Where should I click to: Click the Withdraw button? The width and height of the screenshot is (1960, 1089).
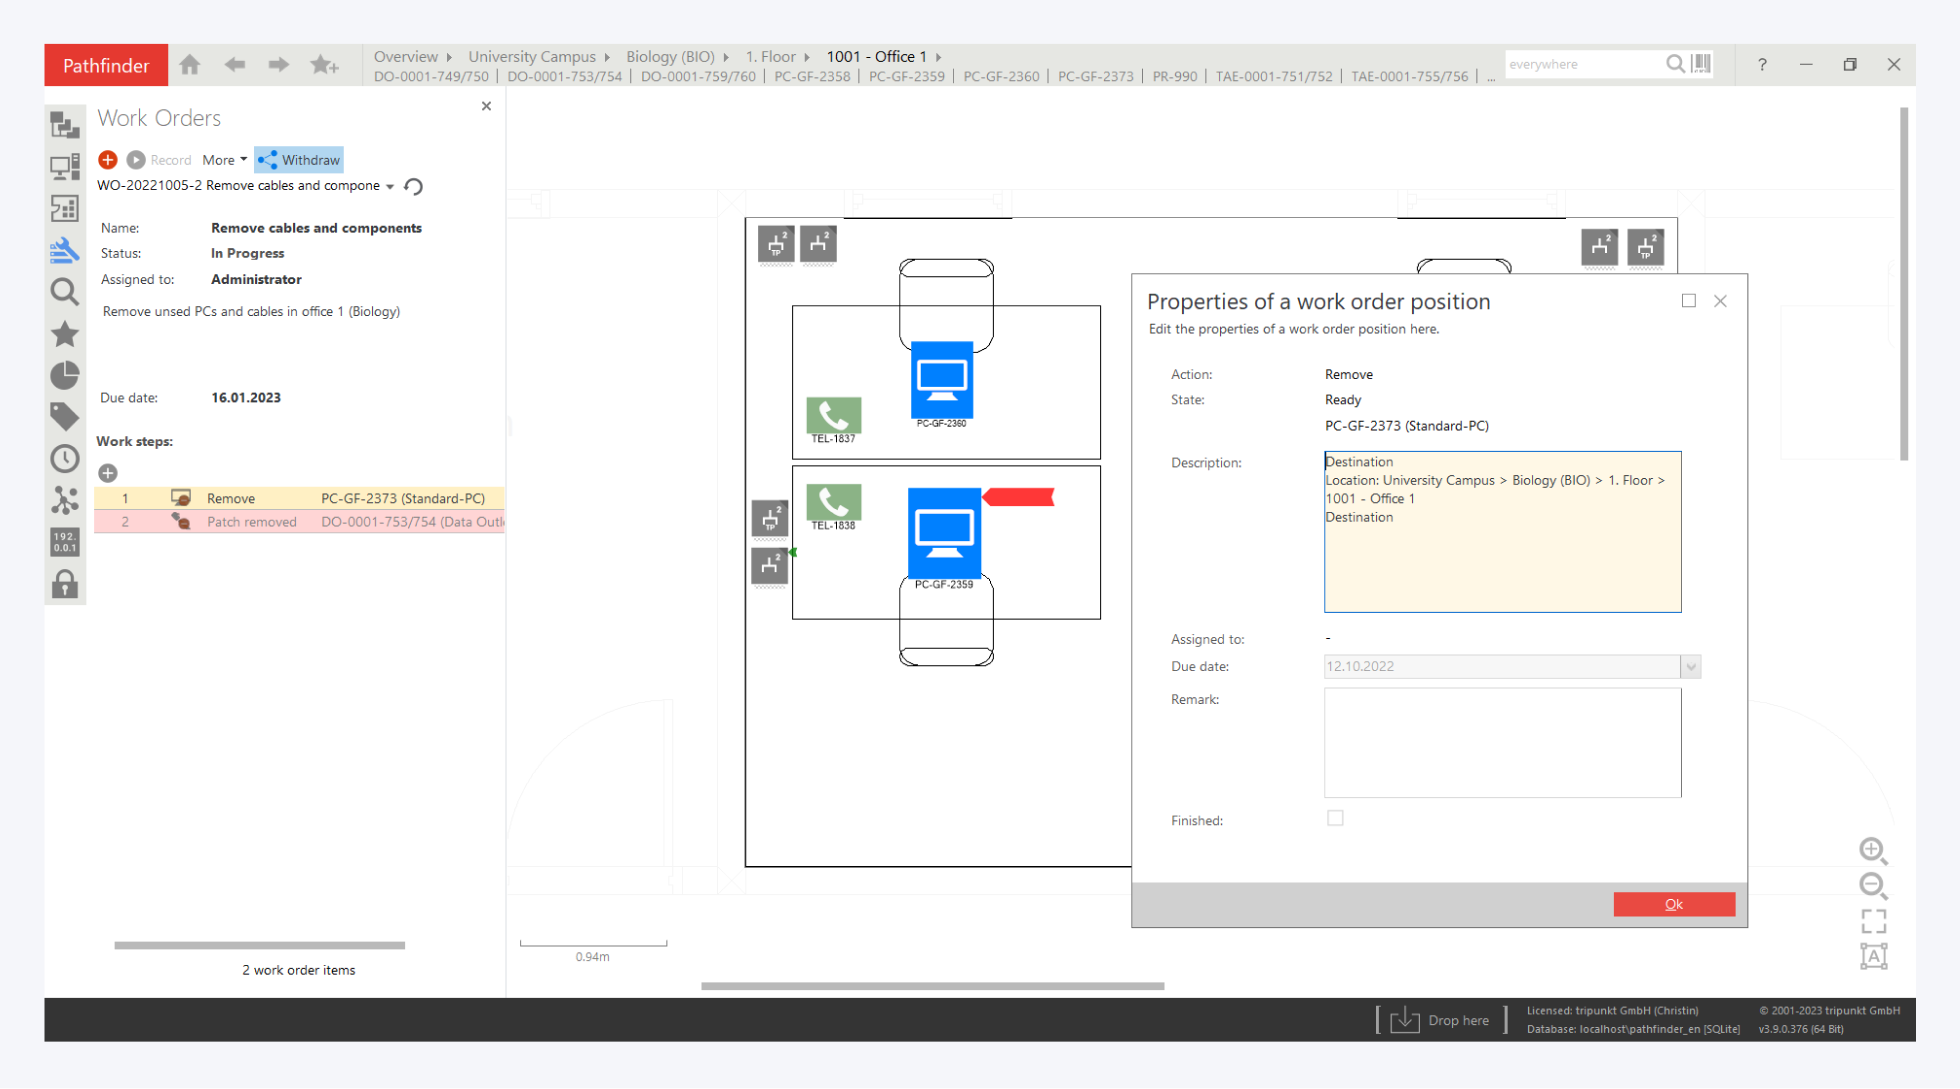coord(299,160)
